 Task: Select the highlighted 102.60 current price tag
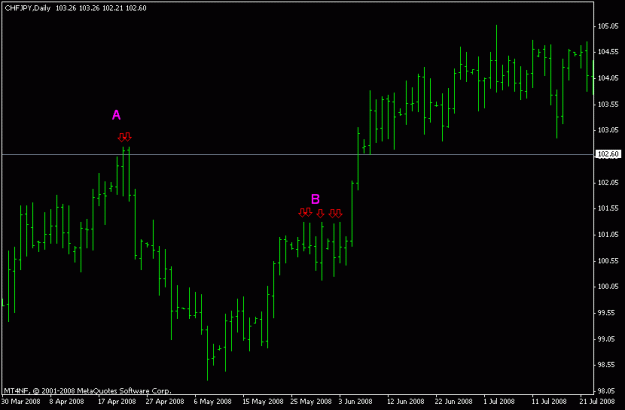(x=608, y=154)
